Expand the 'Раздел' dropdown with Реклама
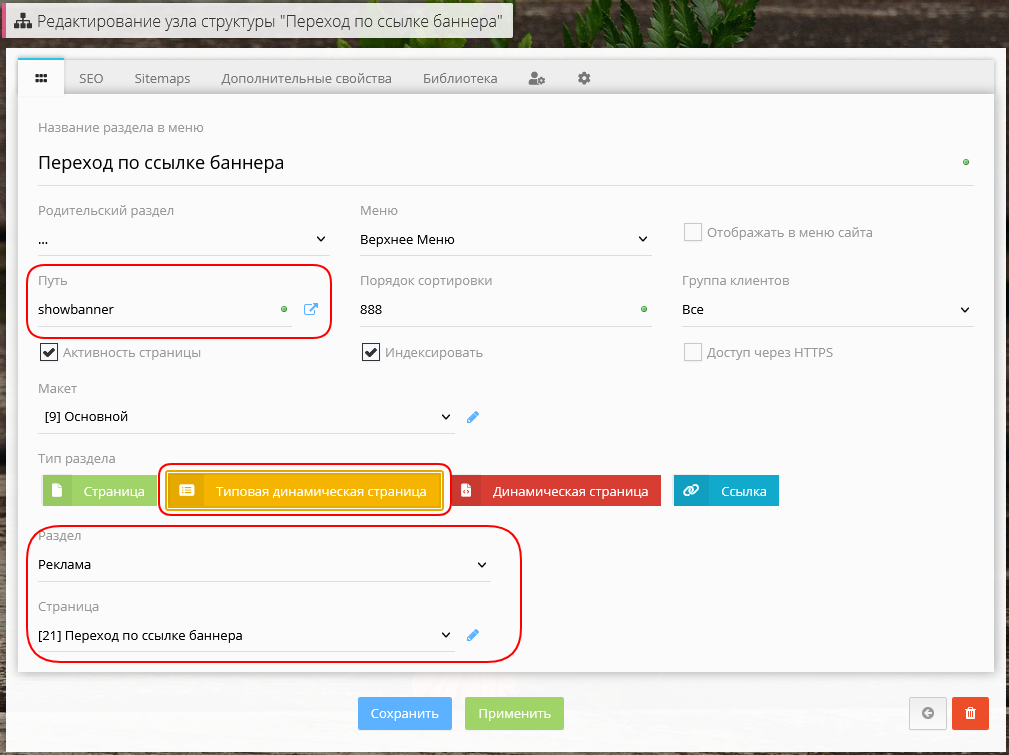 point(264,565)
